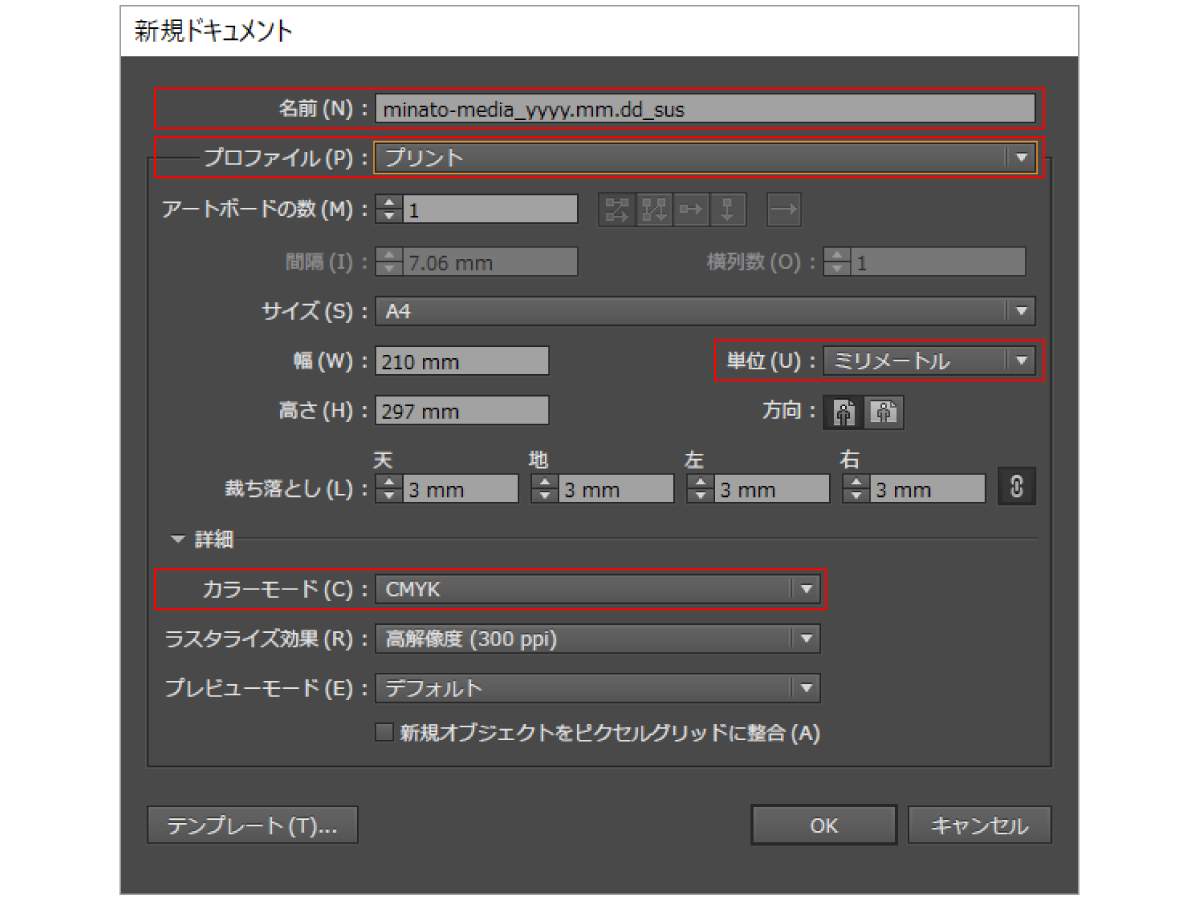Select arrange by column artboard icon

728,209
